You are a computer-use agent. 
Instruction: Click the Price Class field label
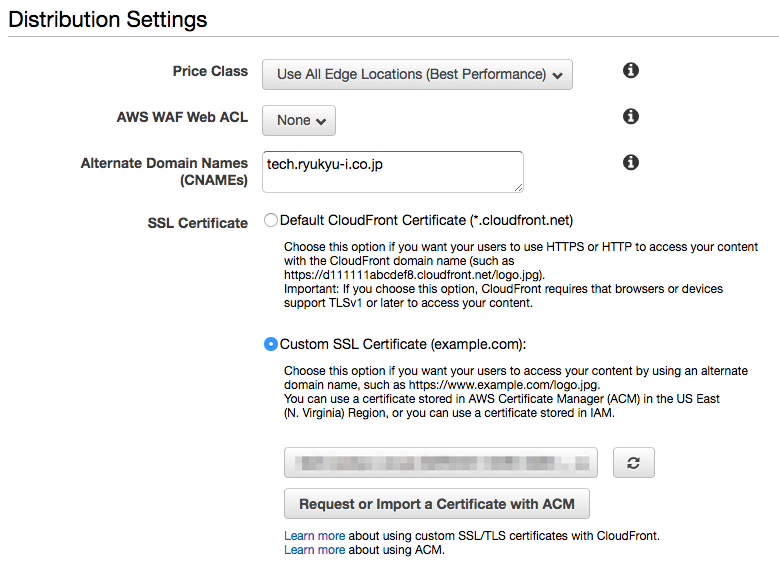210,71
